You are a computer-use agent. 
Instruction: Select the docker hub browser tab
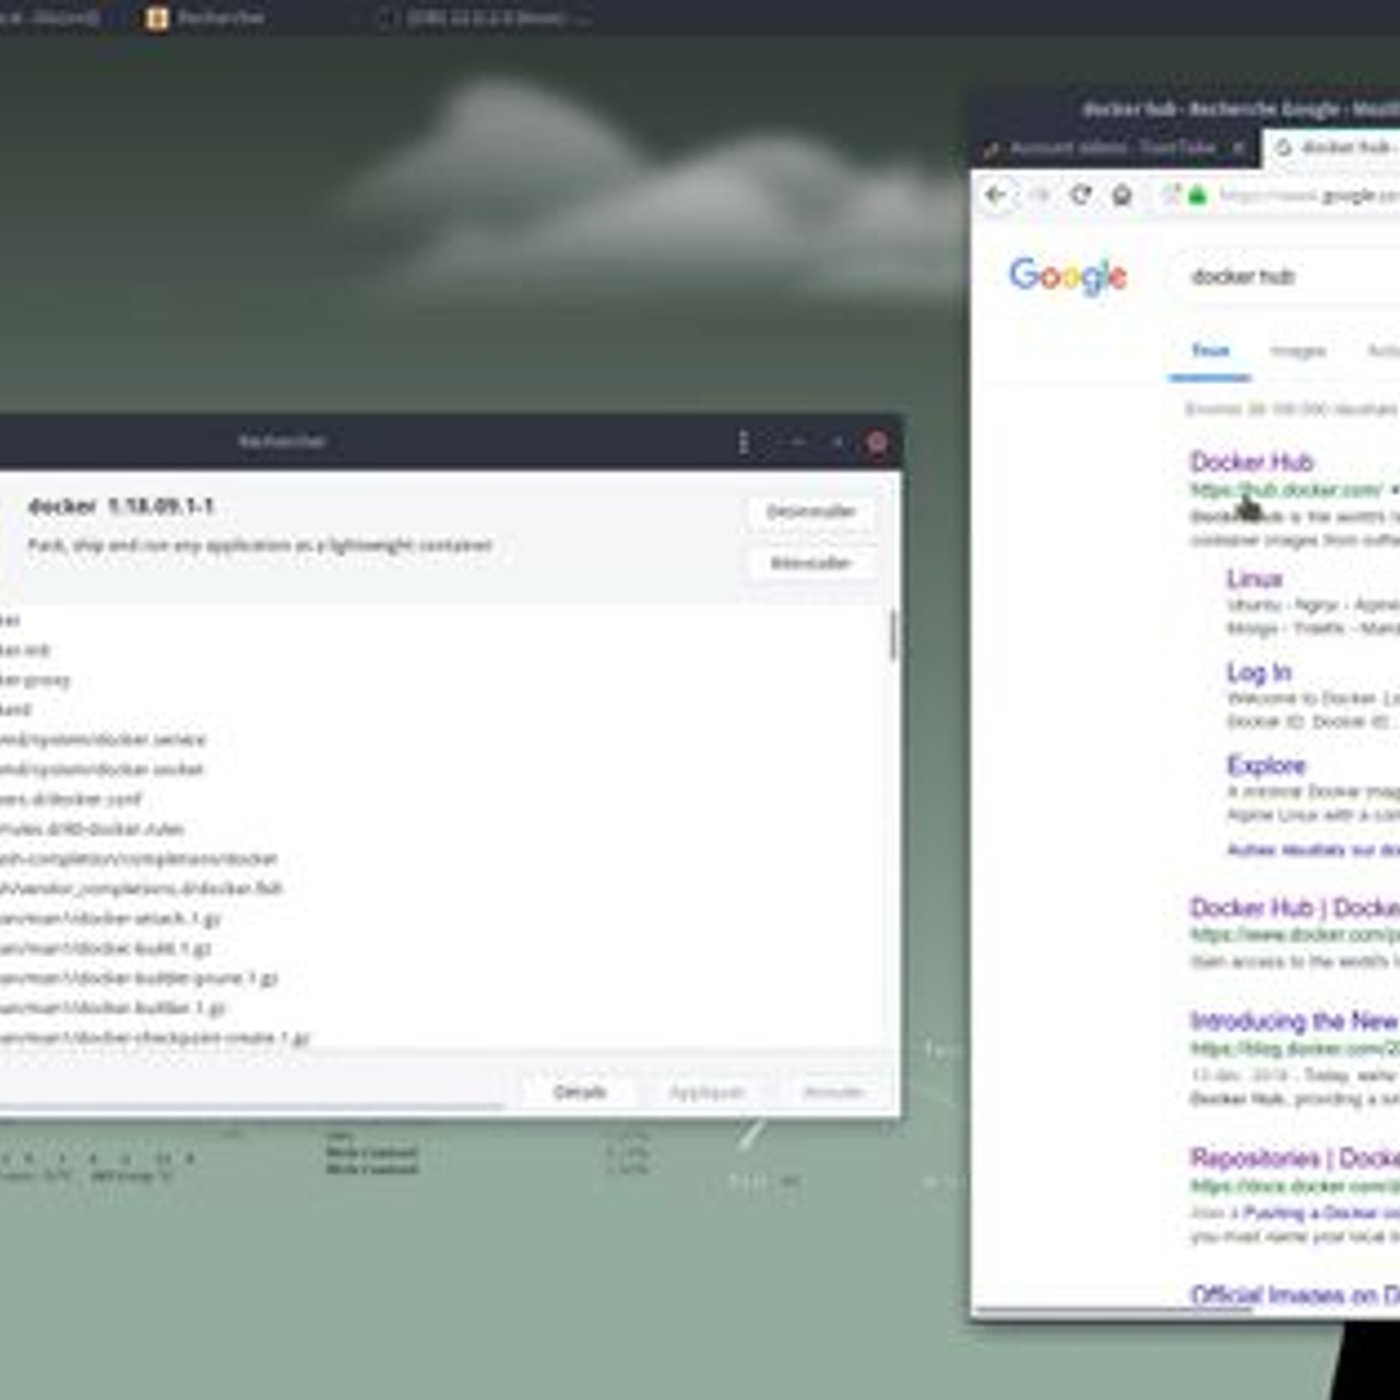[x=1333, y=148]
